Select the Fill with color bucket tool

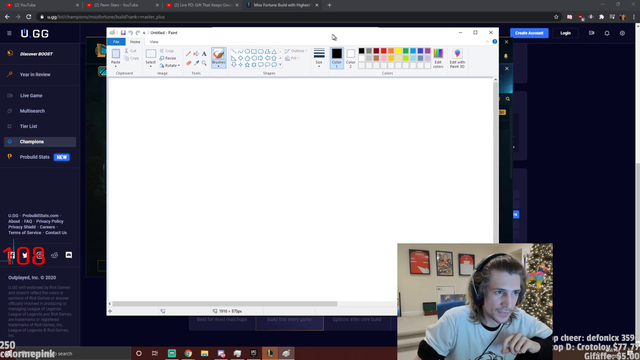[x=196, y=54]
